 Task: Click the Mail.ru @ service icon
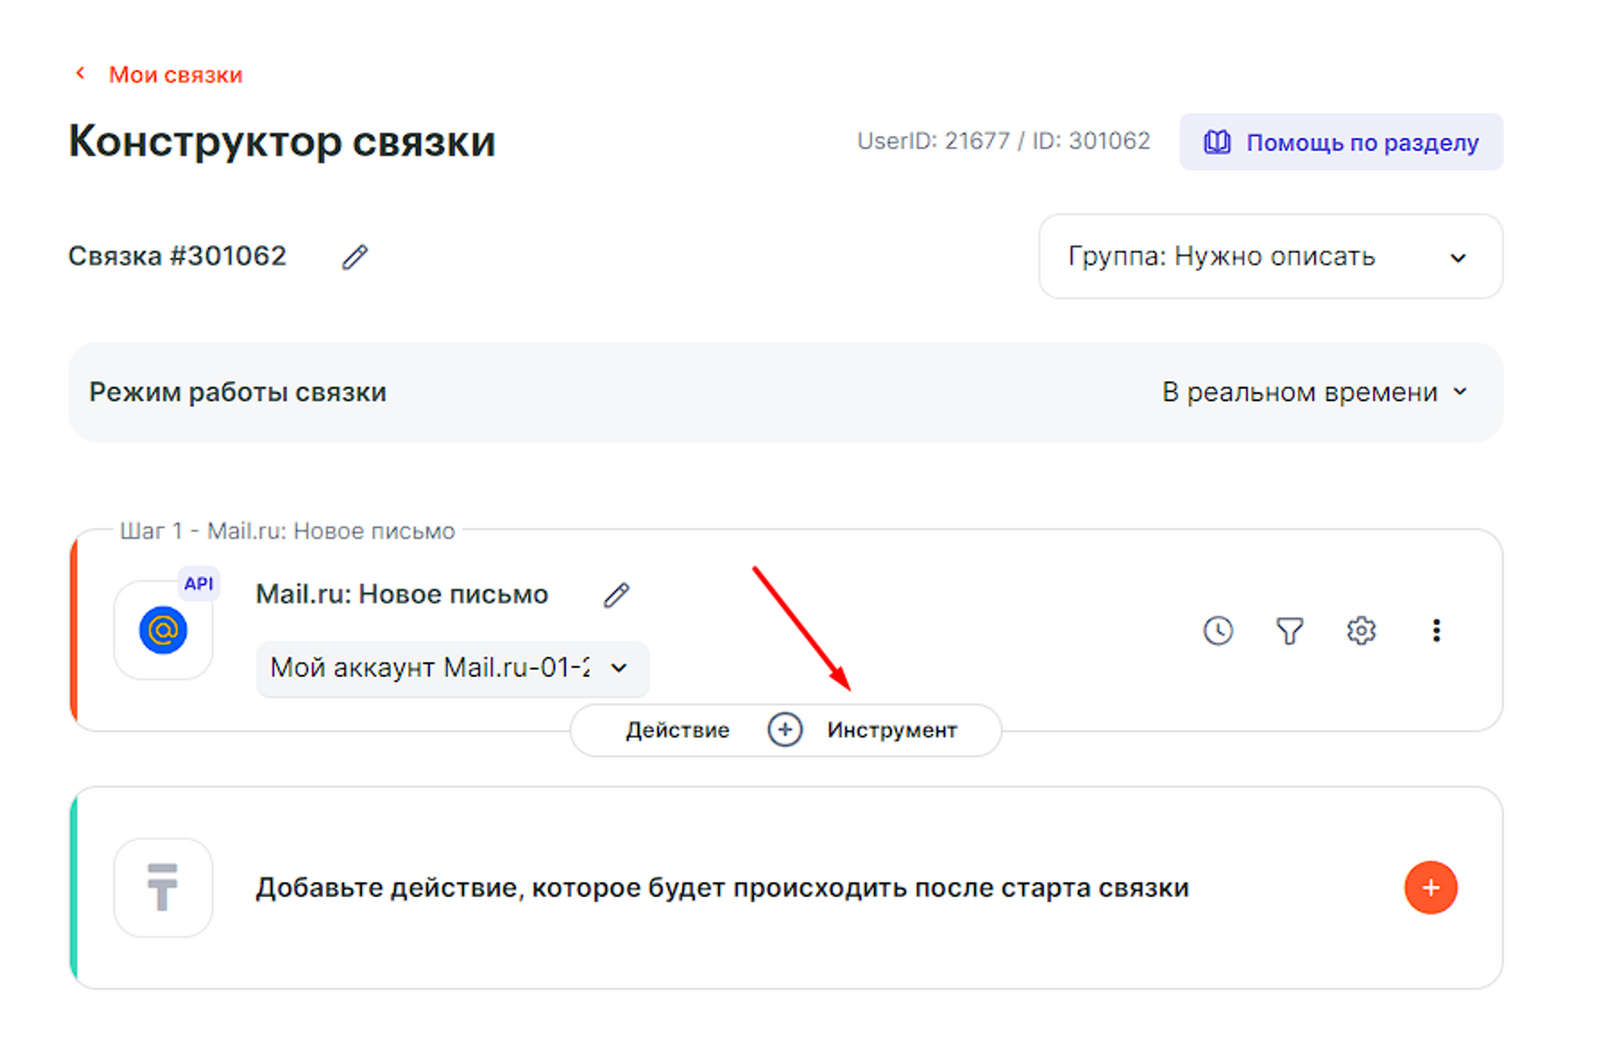(x=163, y=631)
